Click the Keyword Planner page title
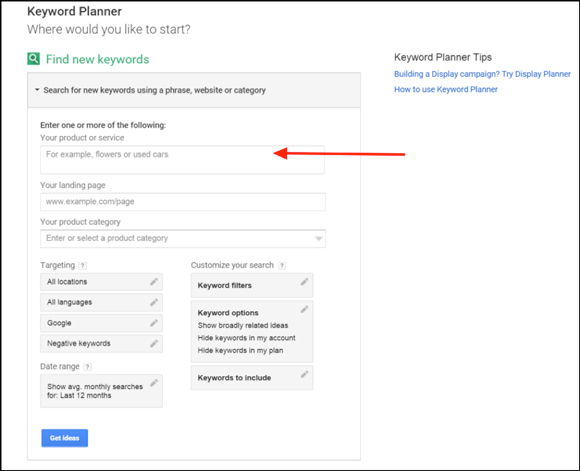This screenshot has height=471, width=580. point(74,11)
